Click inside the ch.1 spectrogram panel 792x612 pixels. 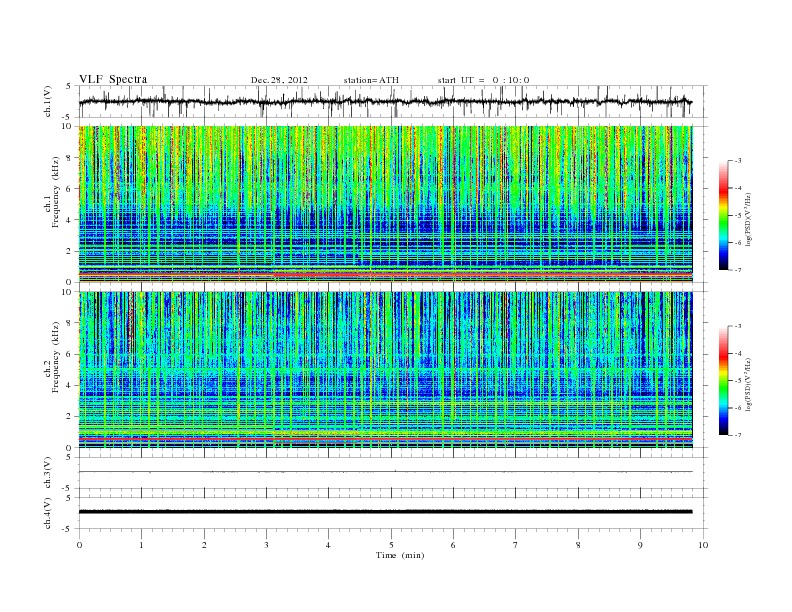point(385,204)
